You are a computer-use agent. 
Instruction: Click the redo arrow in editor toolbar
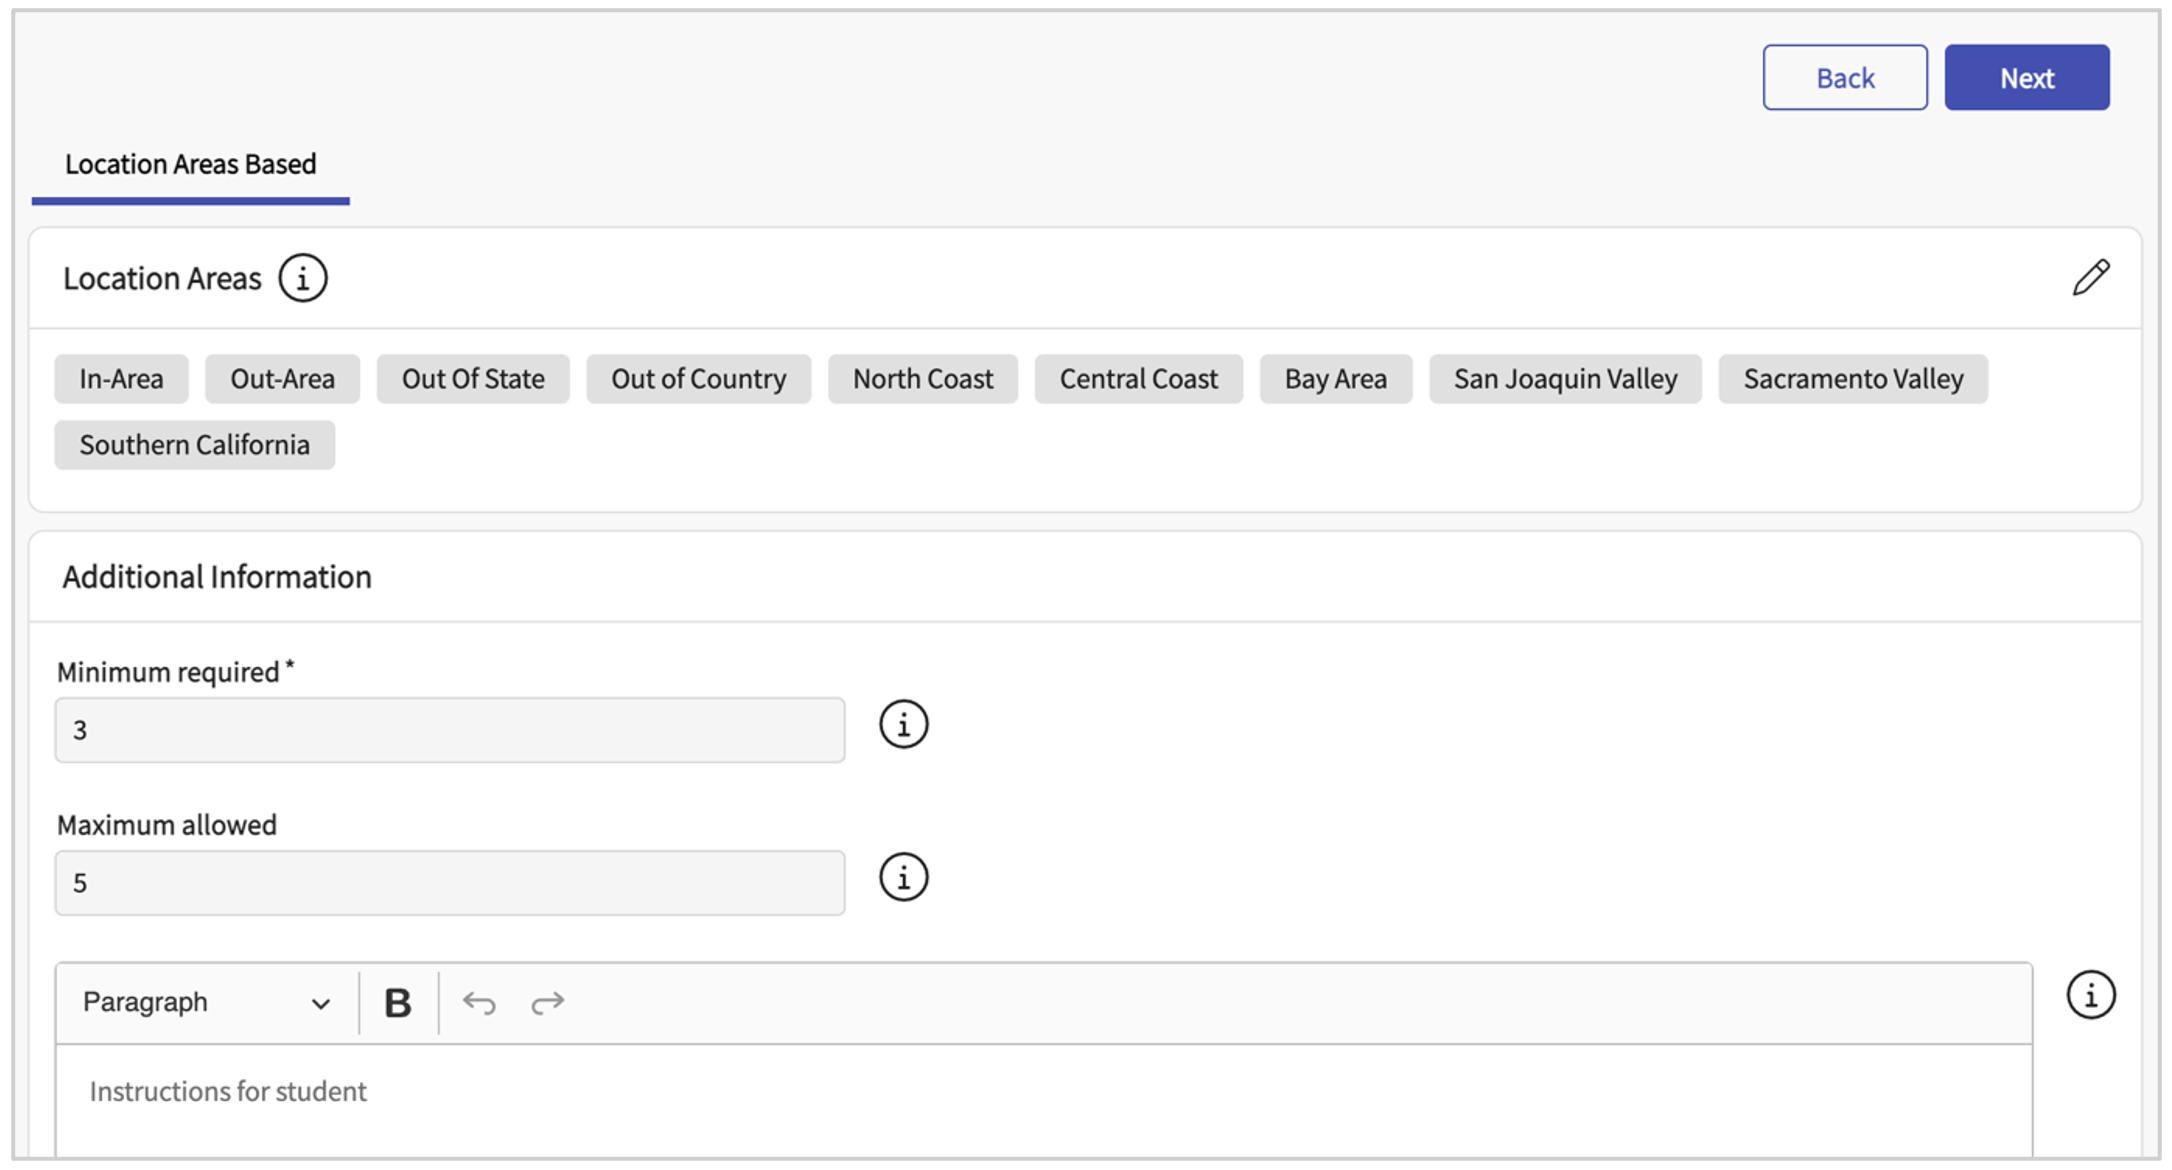[547, 1002]
